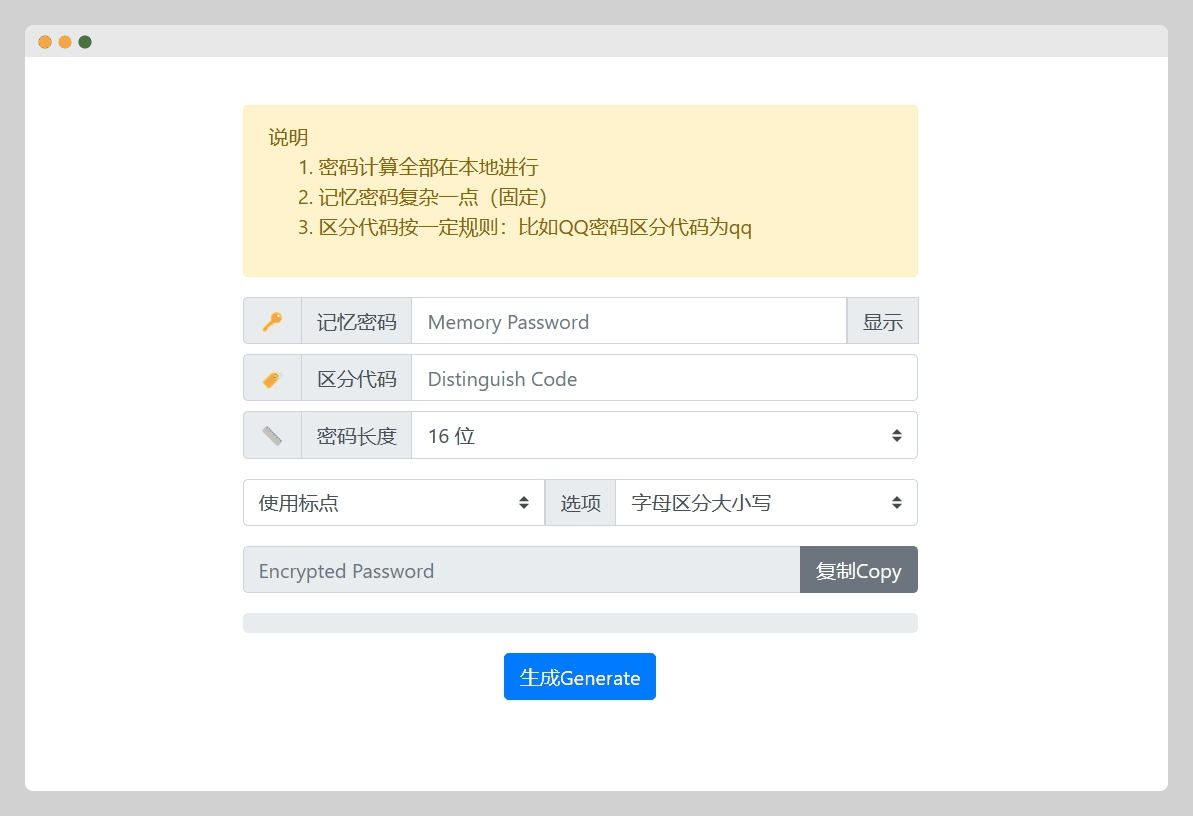The width and height of the screenshot is (1193, 816).
Task: Click the tag icon beside 区分代码
Action: 272,378
